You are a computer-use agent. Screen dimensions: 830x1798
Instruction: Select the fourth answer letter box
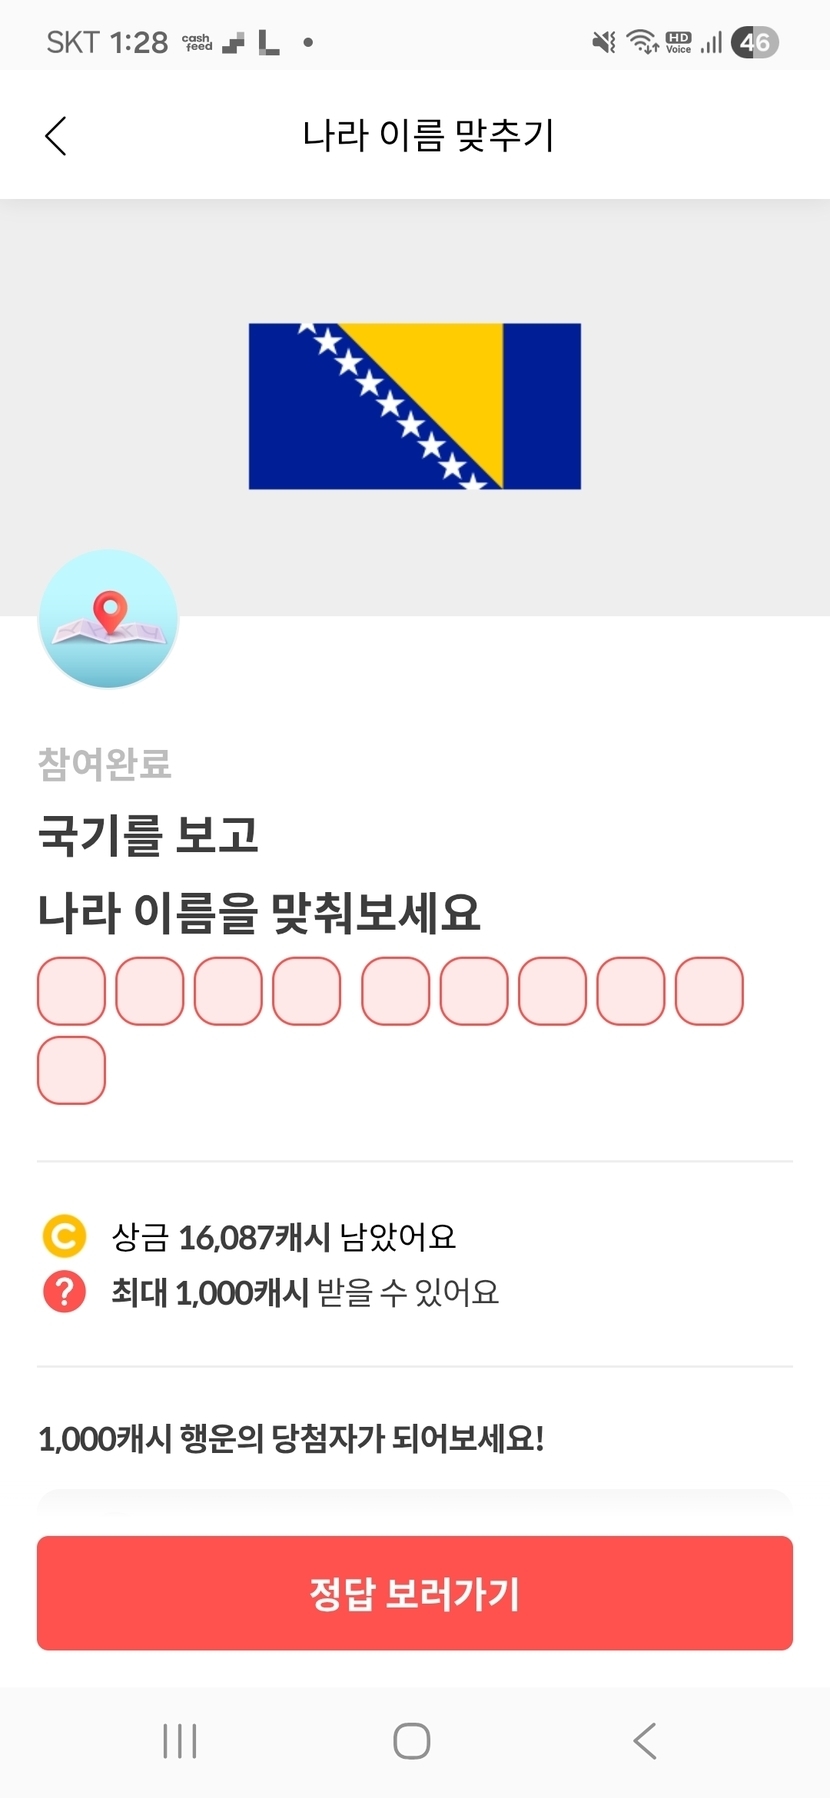coord(307,991)
